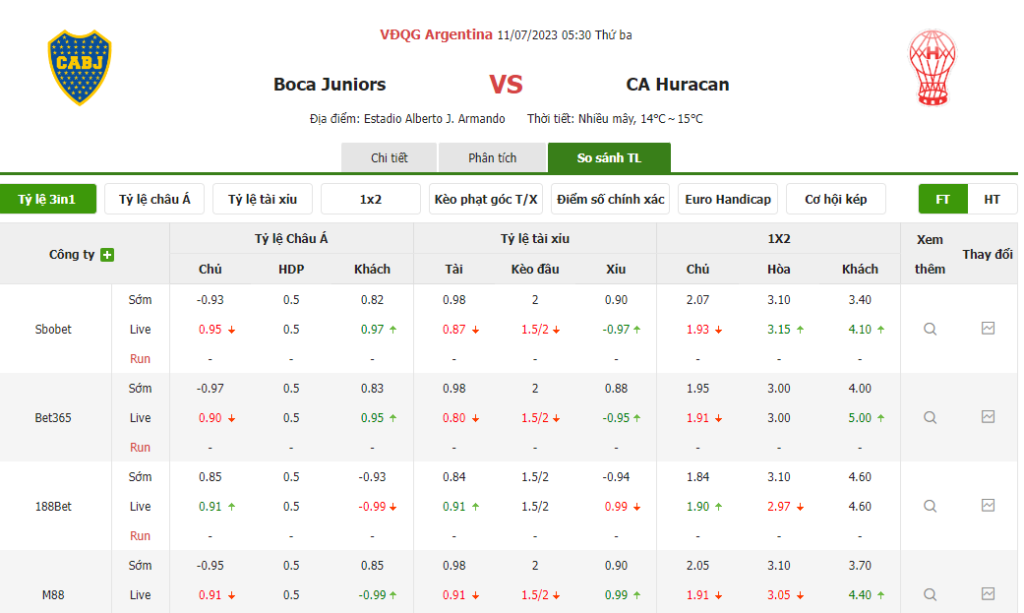
Task: Open the Chi tiết tab
Action: click(389, 158)
